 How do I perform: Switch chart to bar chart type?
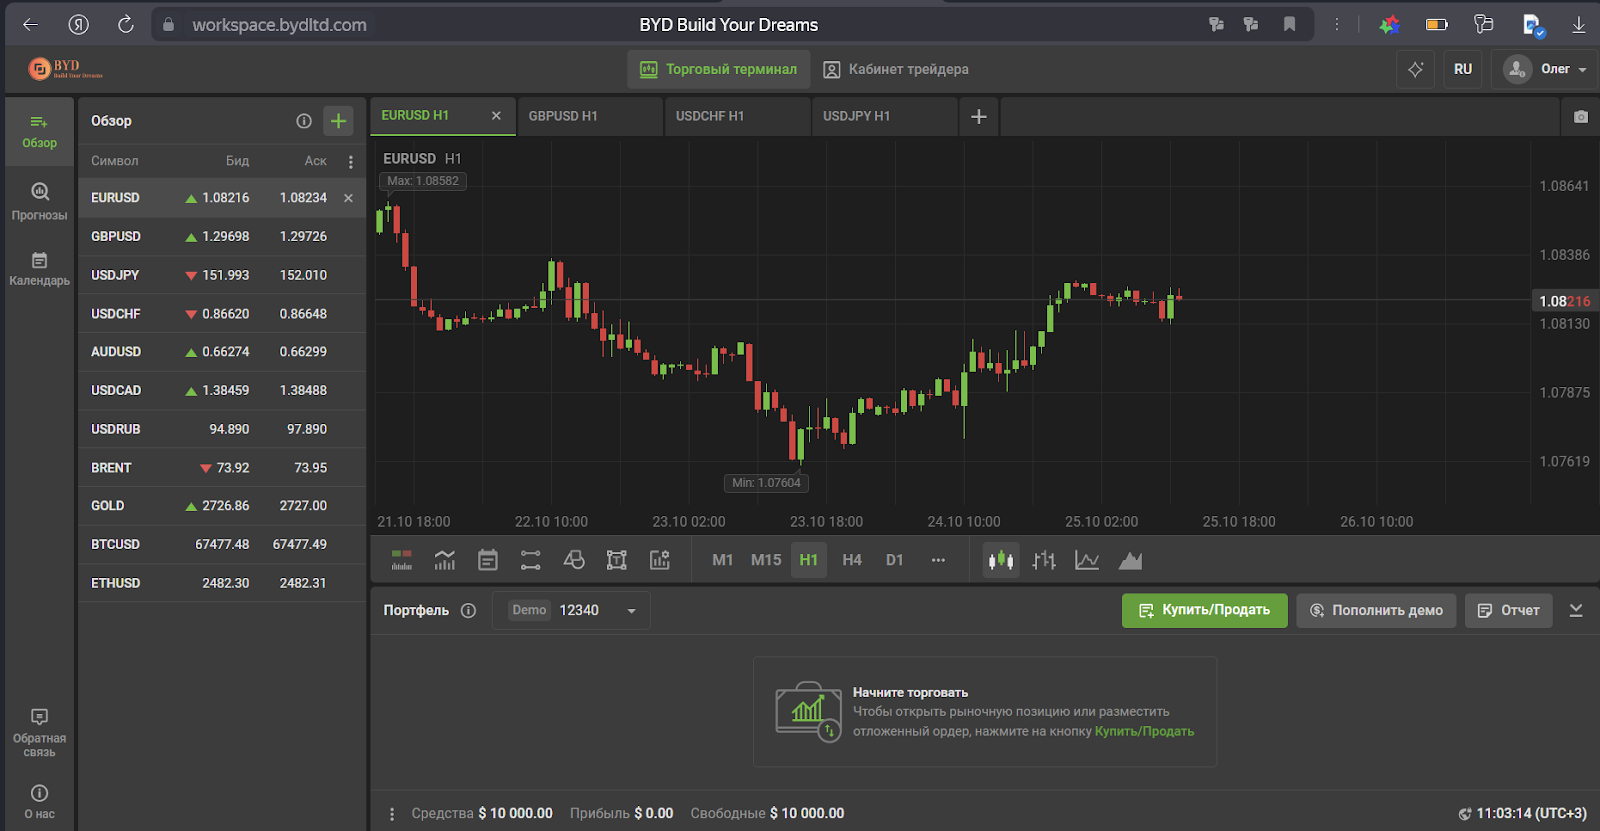tap(1044, 560)
